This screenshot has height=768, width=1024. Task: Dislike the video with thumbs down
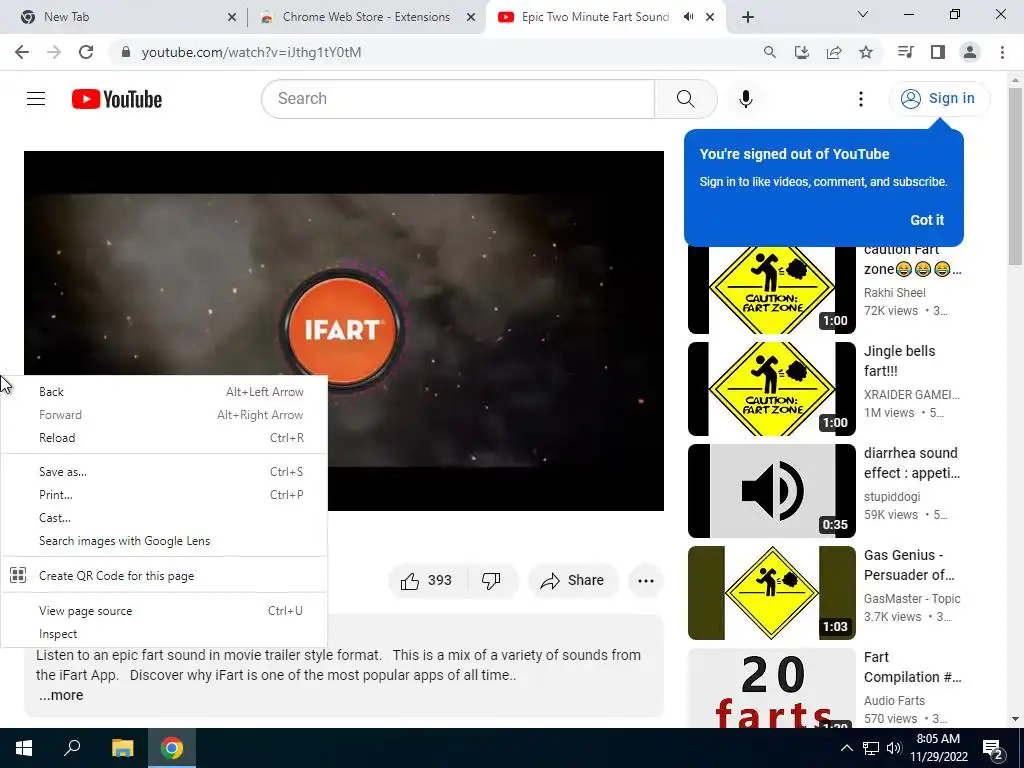pyautogui.click(x=491, y=581)
